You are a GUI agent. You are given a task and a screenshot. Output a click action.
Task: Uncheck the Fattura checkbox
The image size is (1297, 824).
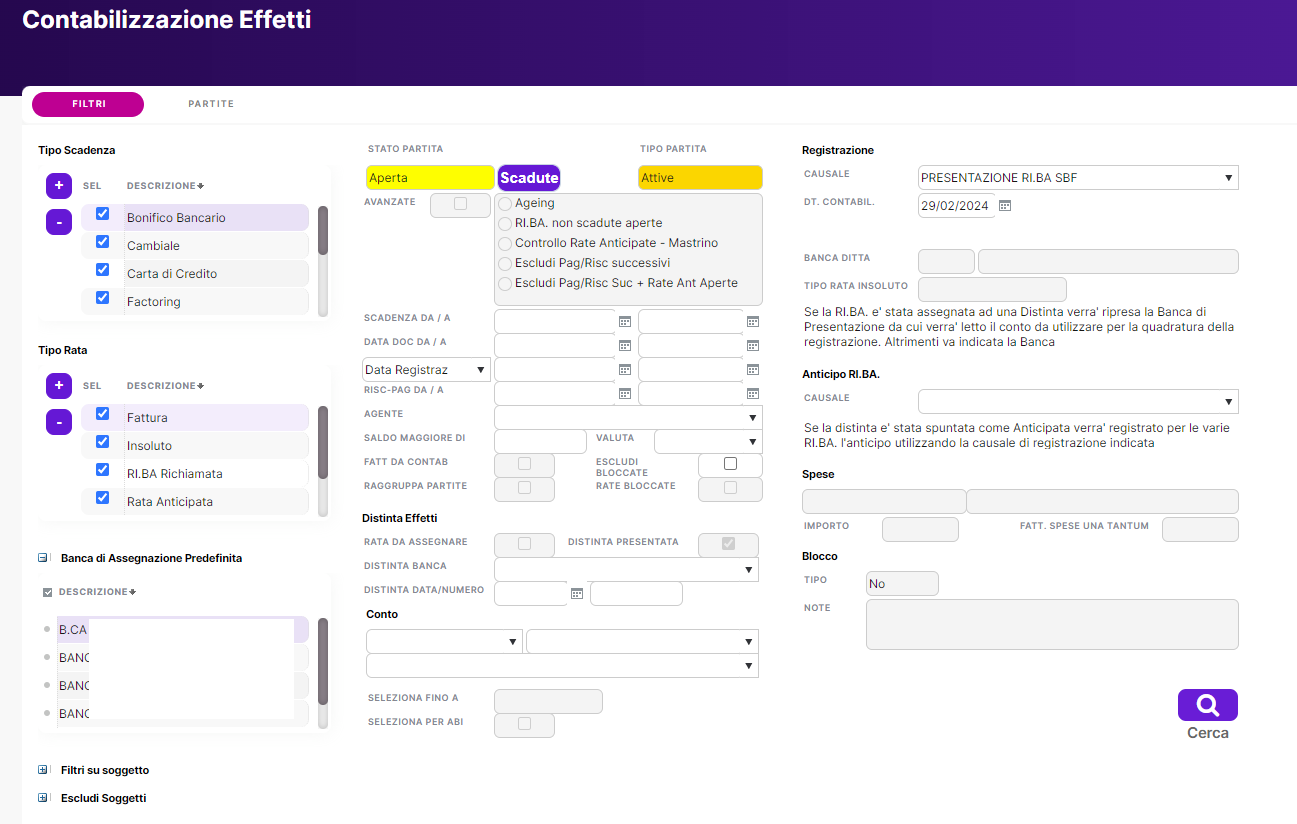coord(102,414)
